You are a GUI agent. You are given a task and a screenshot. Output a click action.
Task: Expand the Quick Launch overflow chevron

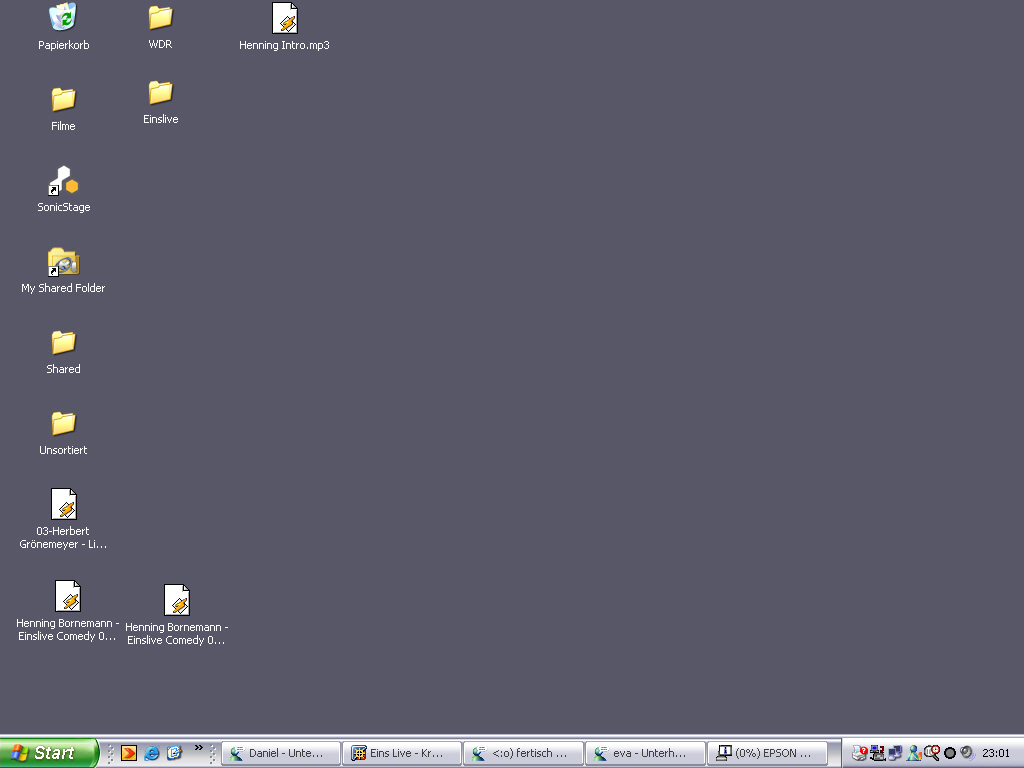[x=198, y=747]
